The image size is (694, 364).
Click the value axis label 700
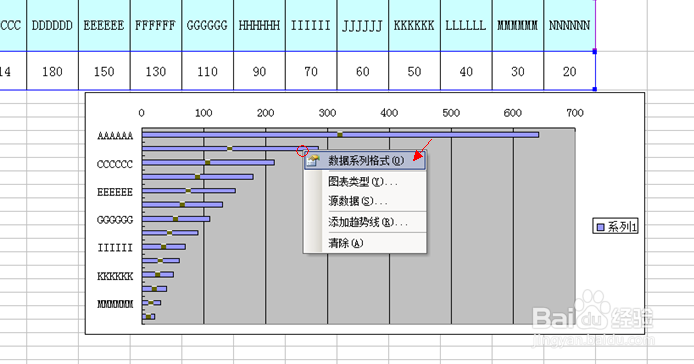(575, 113)
